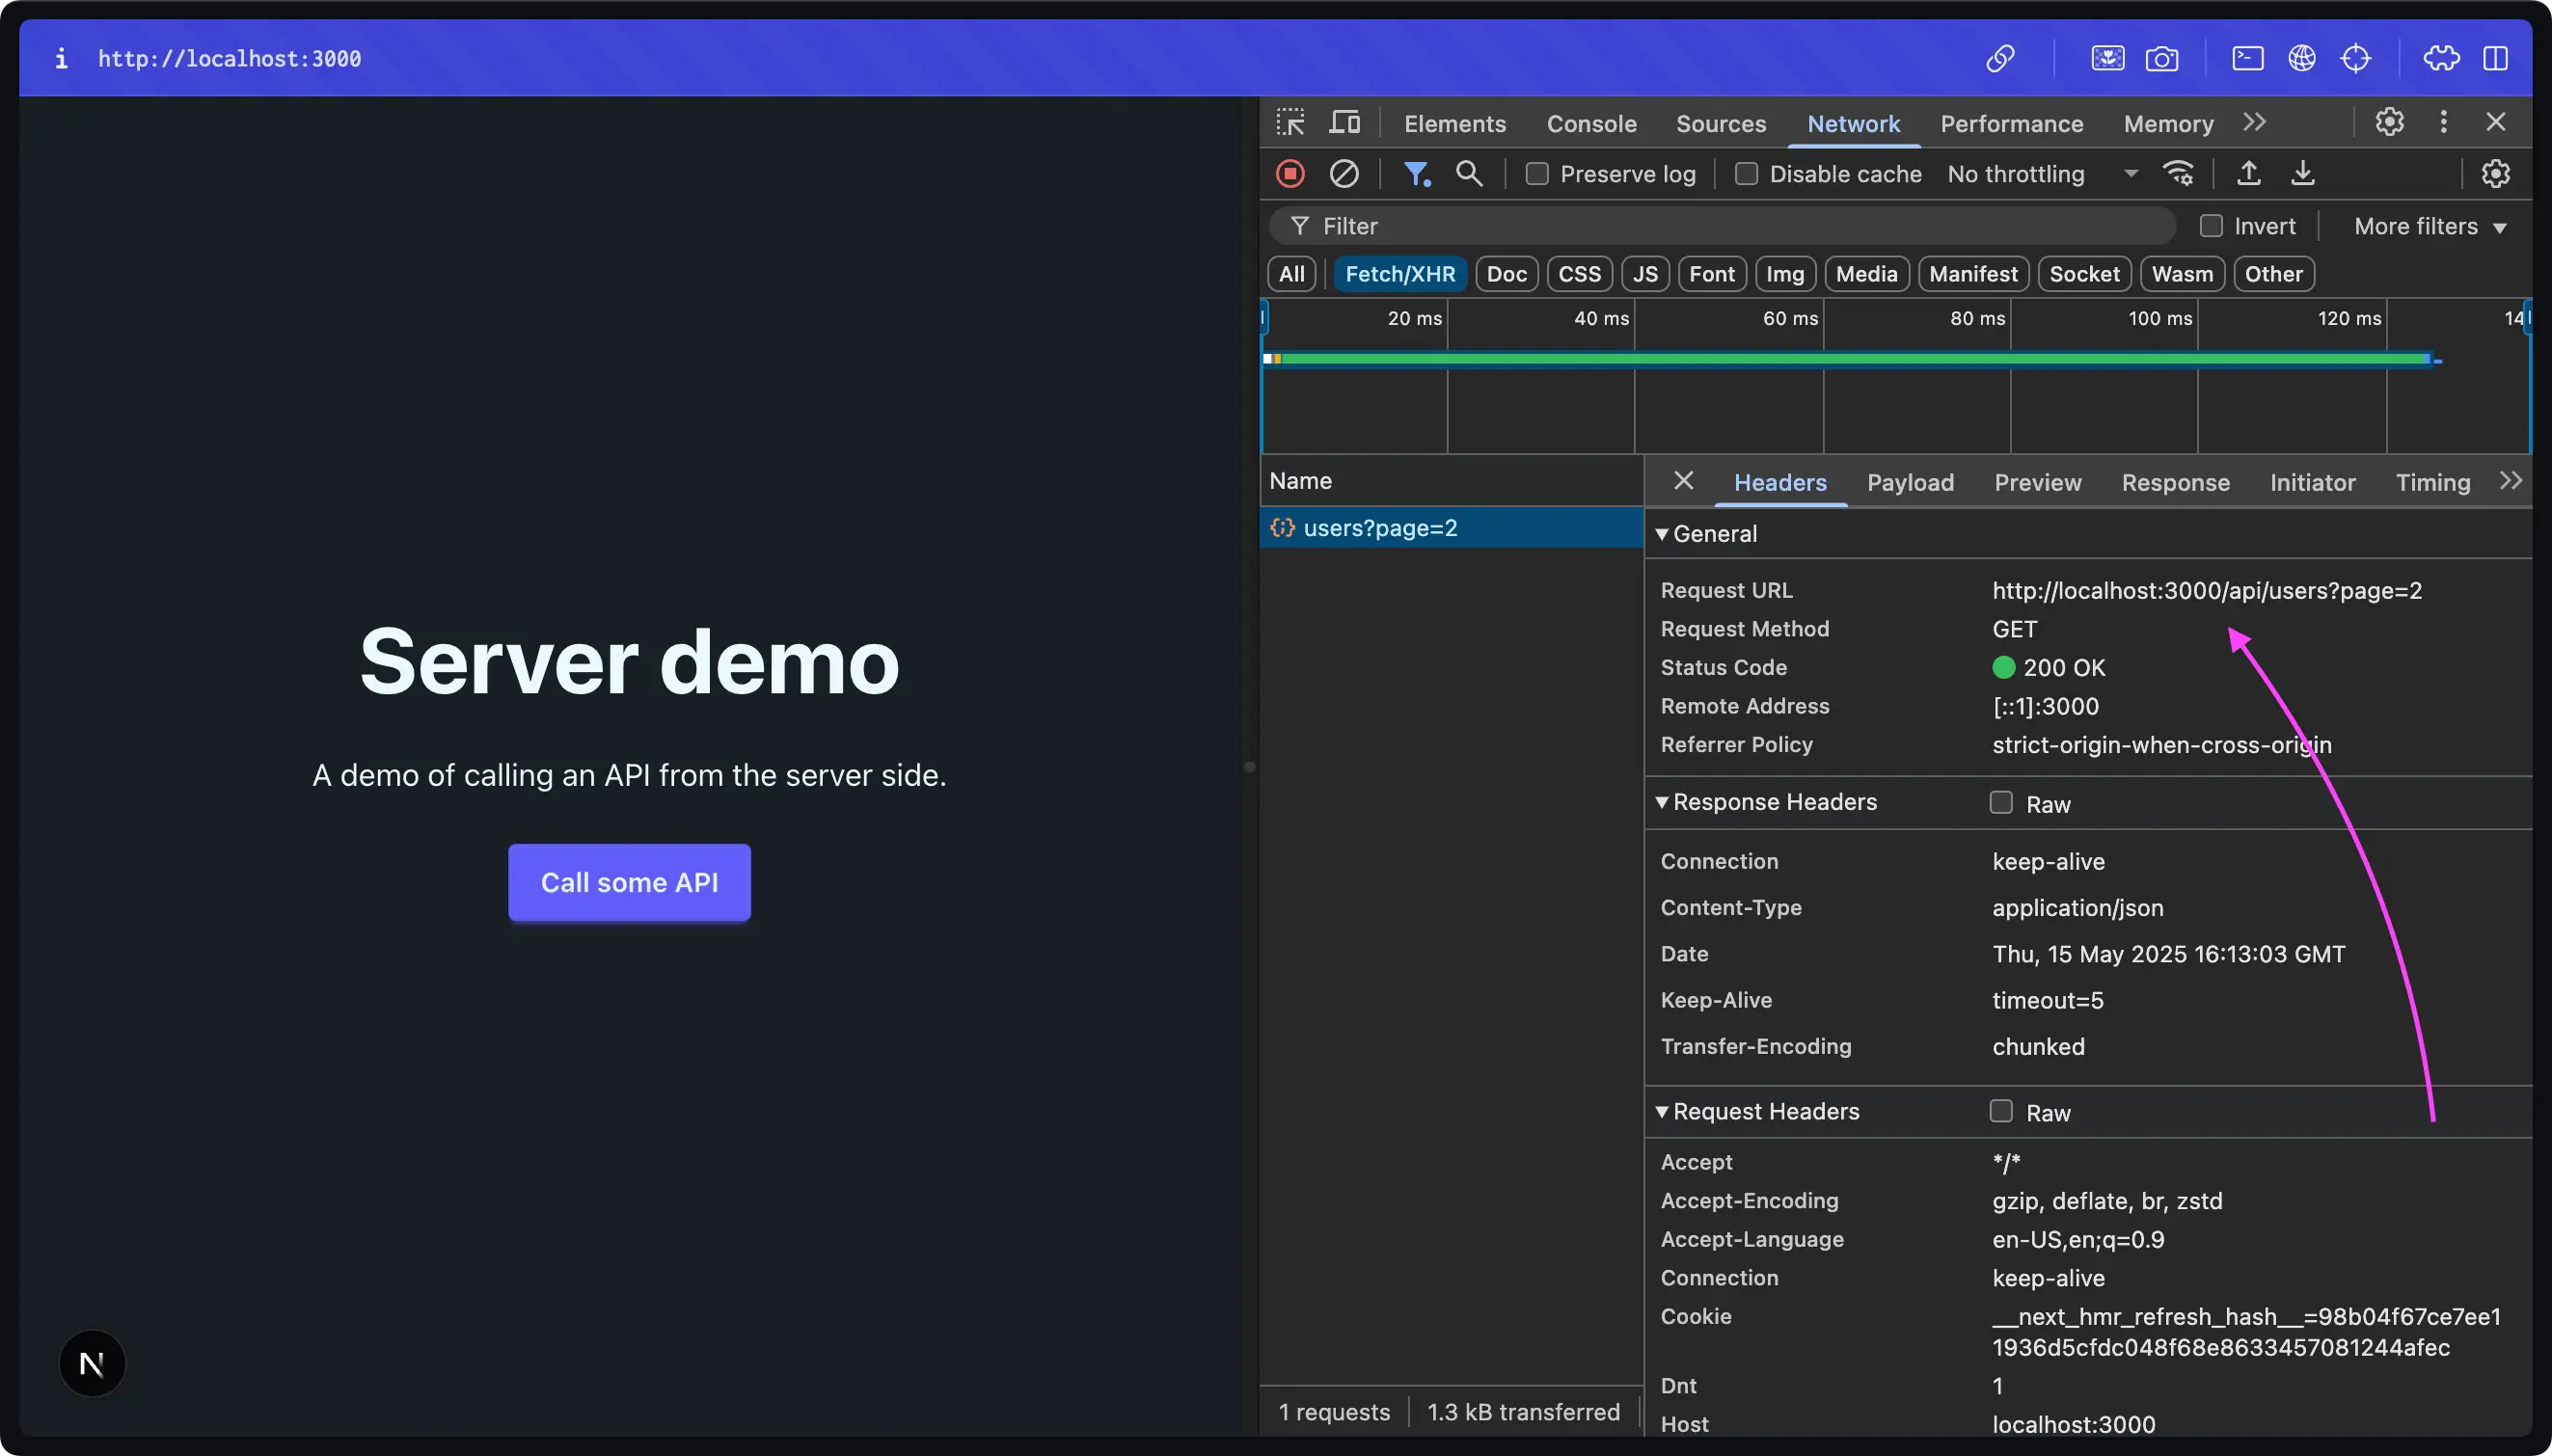Click the Name column header
The height and width of the screenshot is (1456, 2552).
point(1451,481)
